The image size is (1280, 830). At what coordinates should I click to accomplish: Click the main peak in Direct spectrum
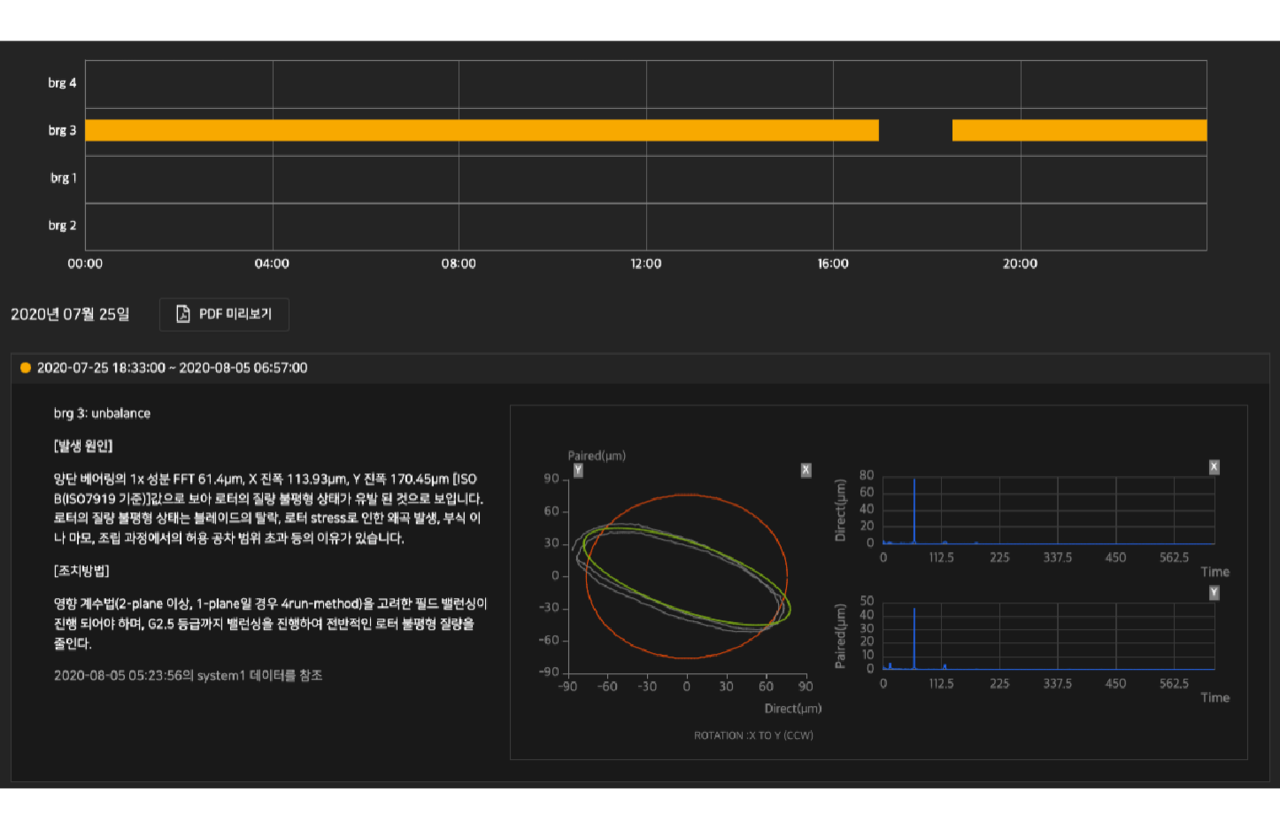914,510
